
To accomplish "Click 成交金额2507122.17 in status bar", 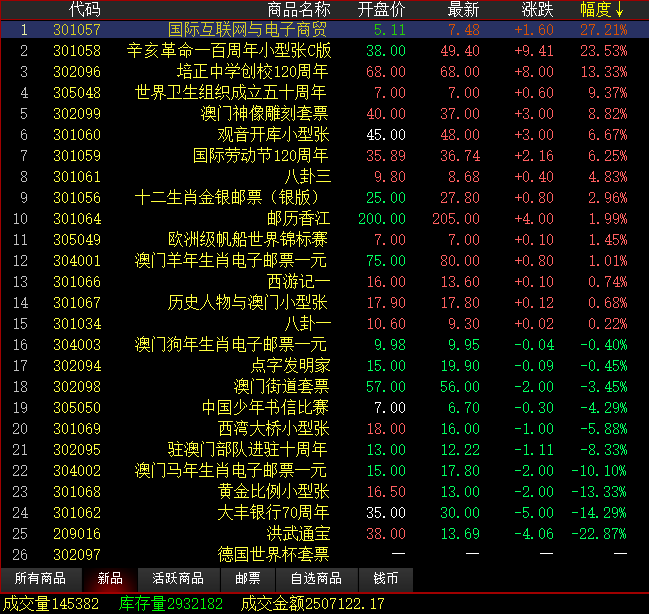I will click(x=313, y=604).
